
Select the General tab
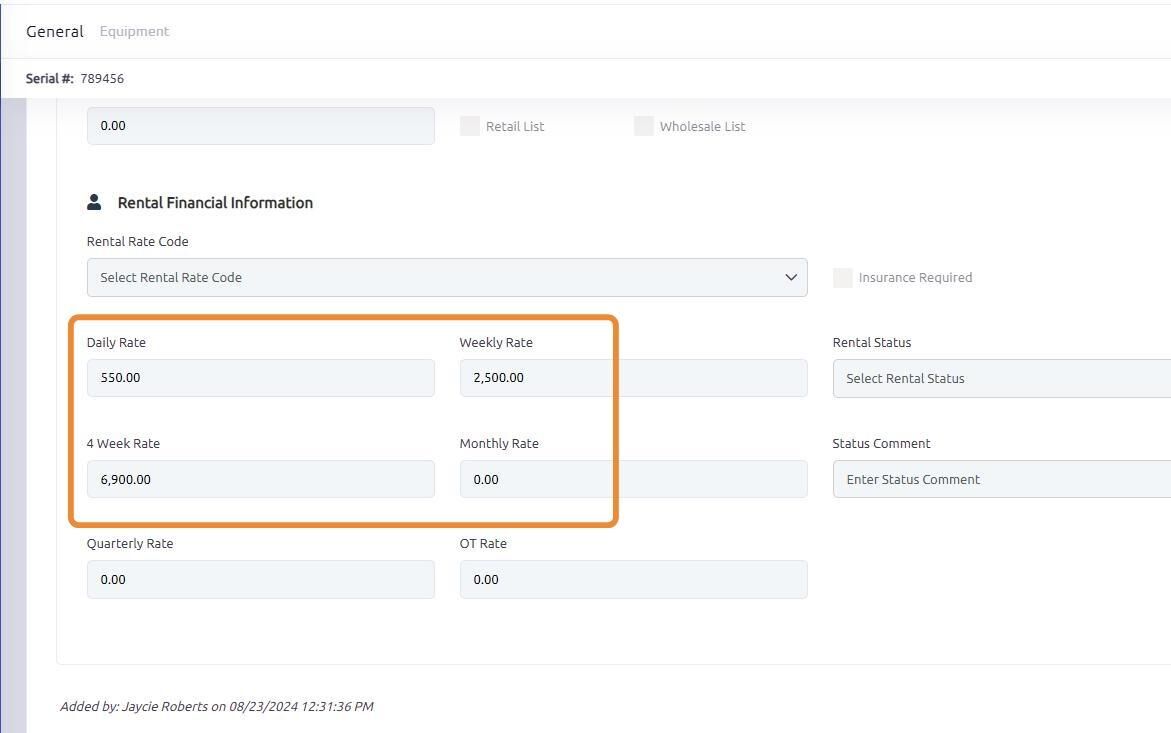[55, 31]
